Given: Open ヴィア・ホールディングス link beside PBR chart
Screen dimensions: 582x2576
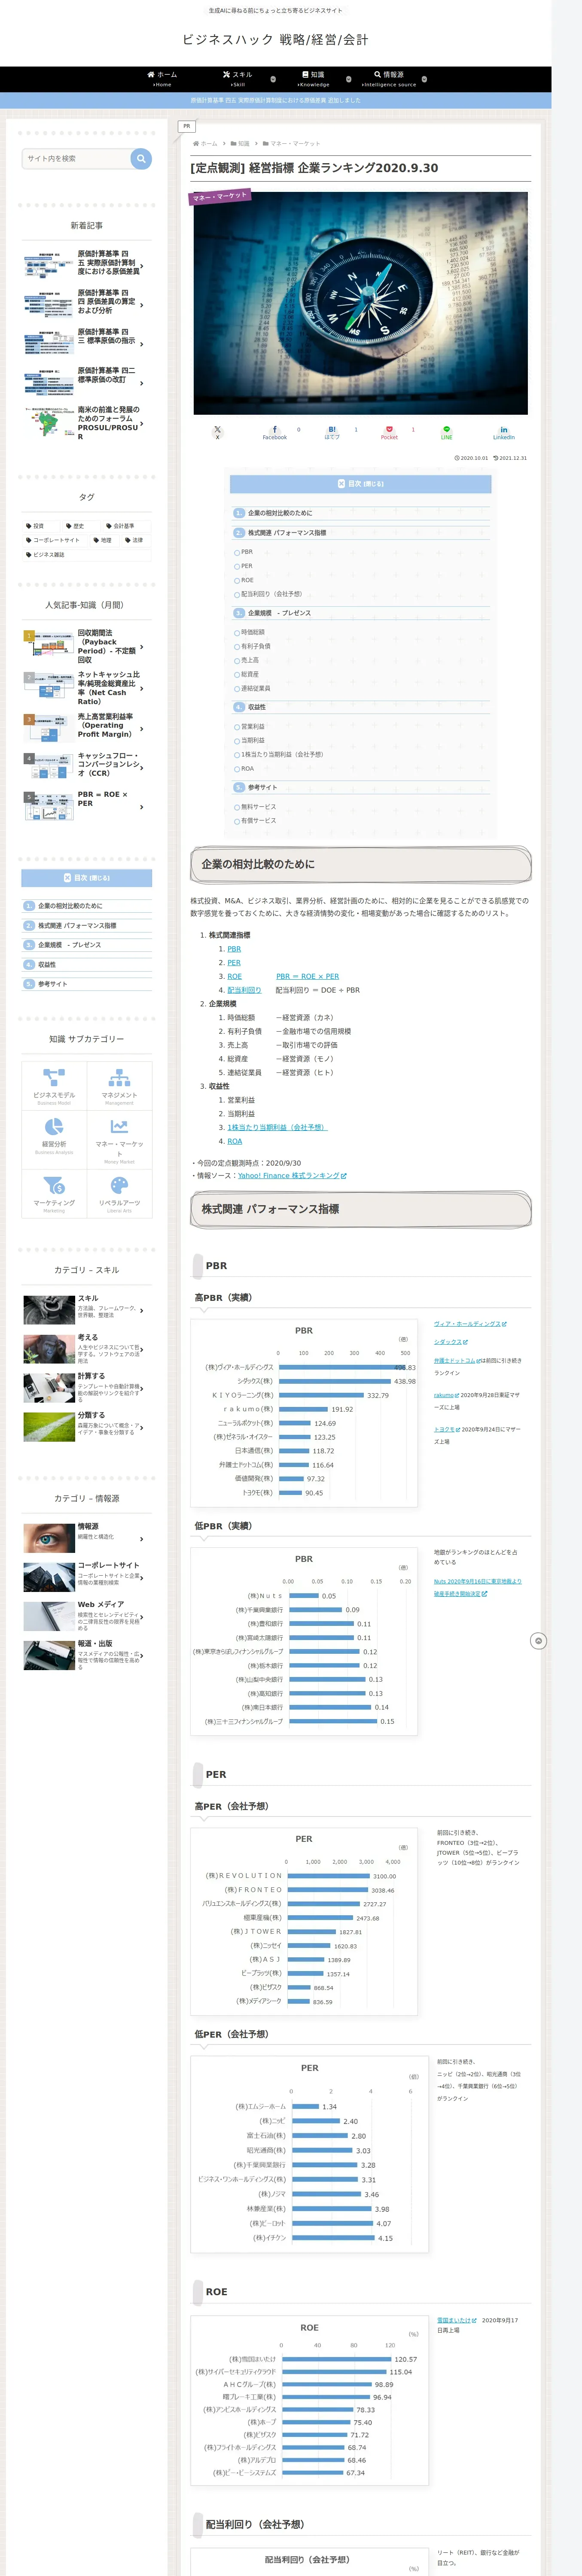Looking at the screenshot, I should click(x=470, y=1323).
